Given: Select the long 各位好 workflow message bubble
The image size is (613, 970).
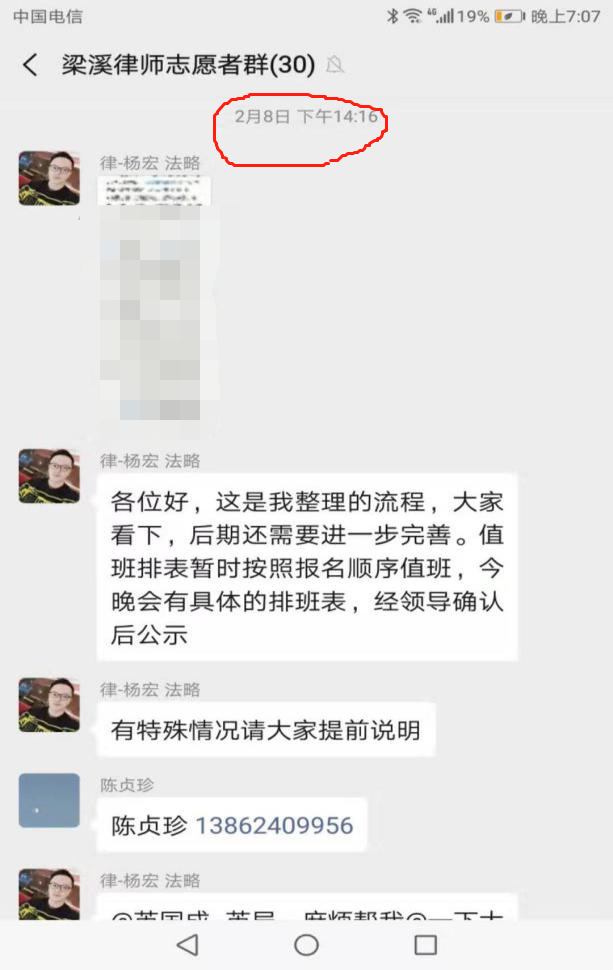Looking at the screenshot, I should coord(307,567).
